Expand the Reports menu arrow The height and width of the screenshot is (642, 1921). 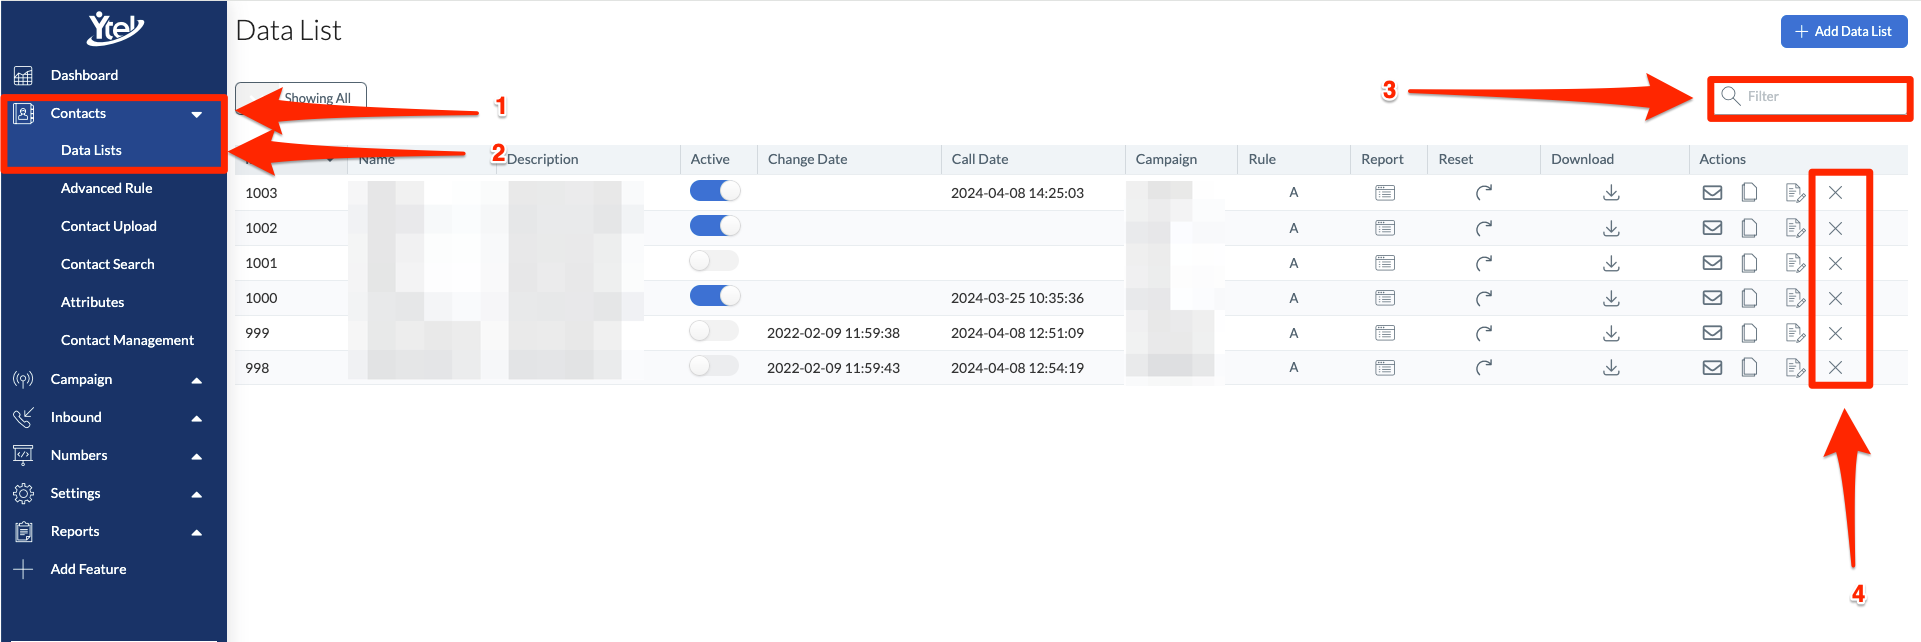pyautogui.click(x=197, y=532)
